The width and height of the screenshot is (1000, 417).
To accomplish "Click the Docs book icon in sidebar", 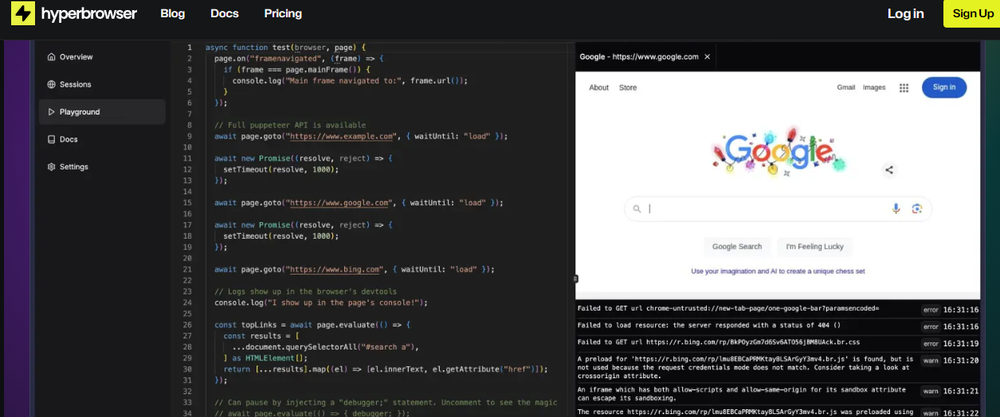I will coord(51,139).
